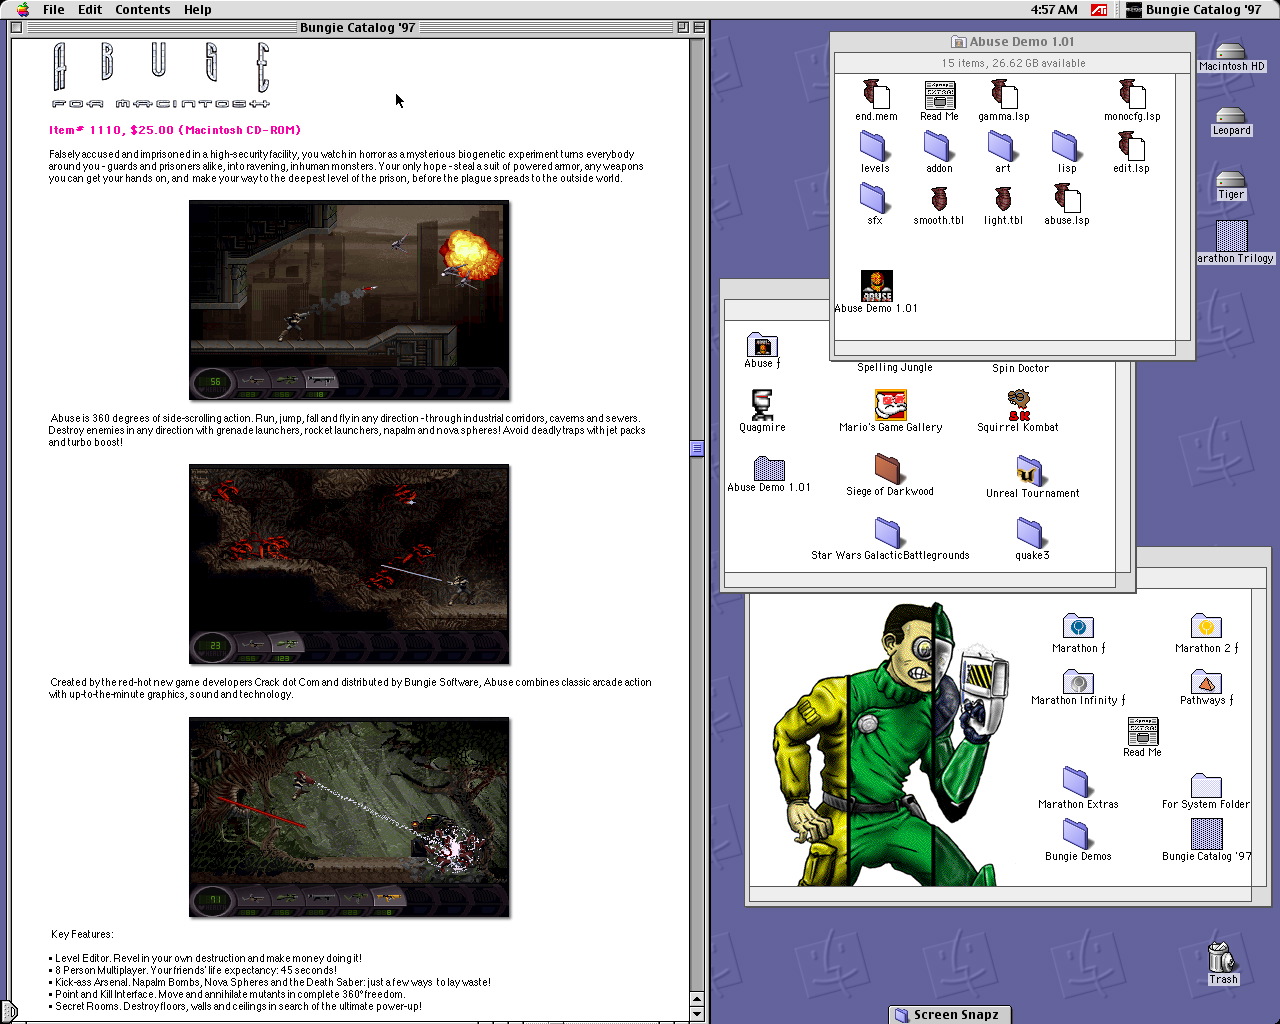Open the Marathon Trilogy desktop icon
The image size is (1280, 1024).
point(1232,236)
